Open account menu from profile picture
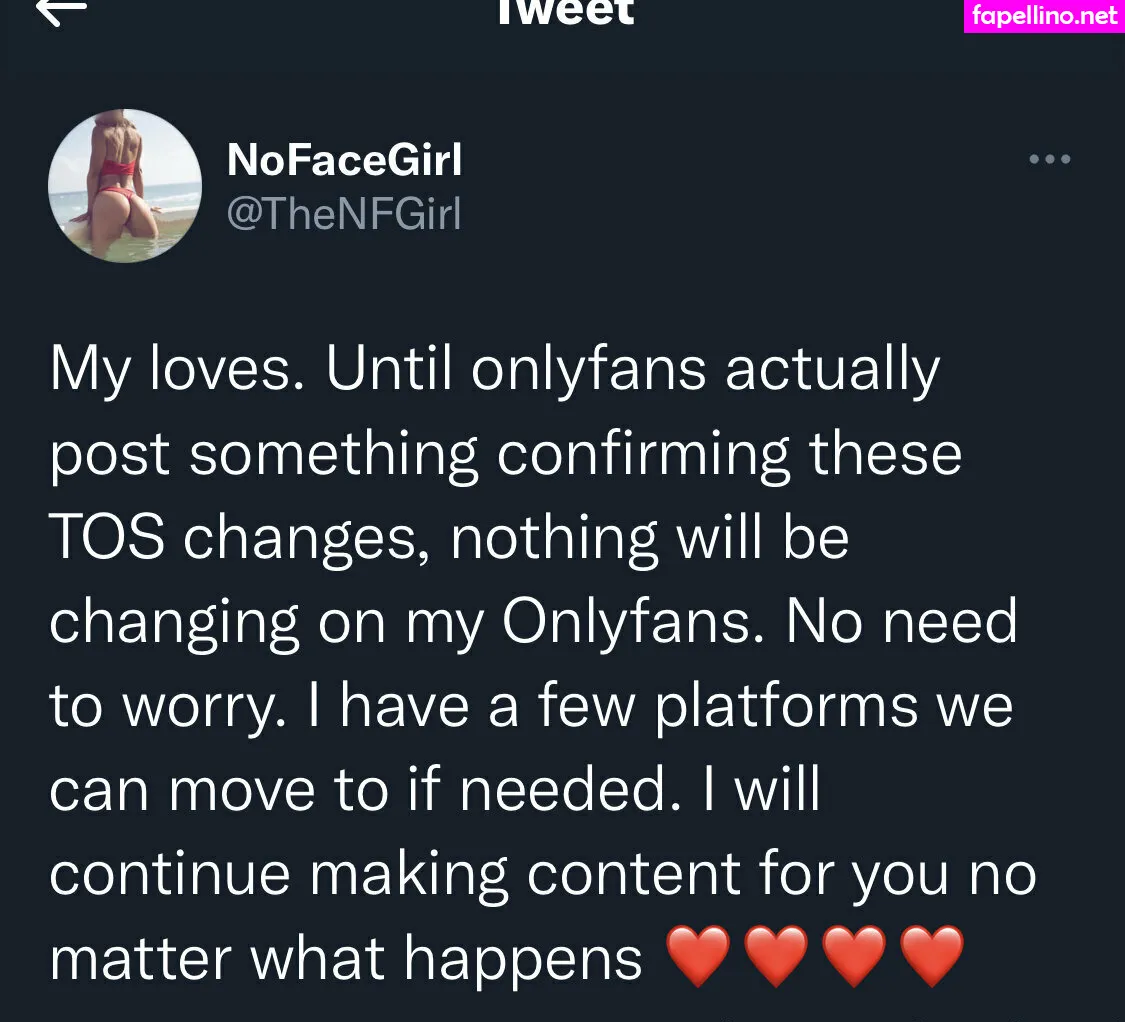This screenshot has height=1022, width=1125. tap(124, 186)
